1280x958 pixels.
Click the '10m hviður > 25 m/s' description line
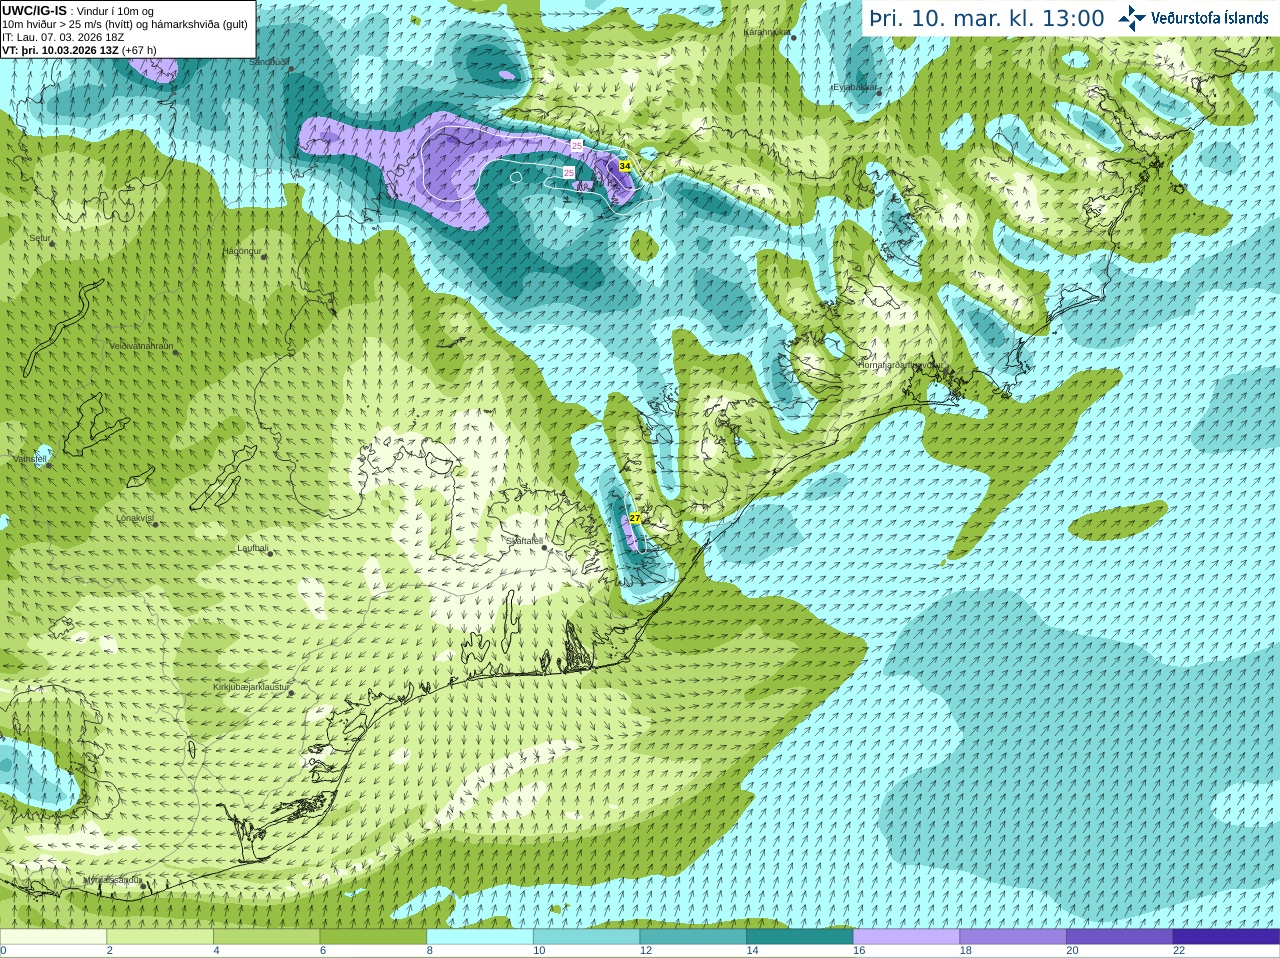pyautogui.click(x=125, y=24)
